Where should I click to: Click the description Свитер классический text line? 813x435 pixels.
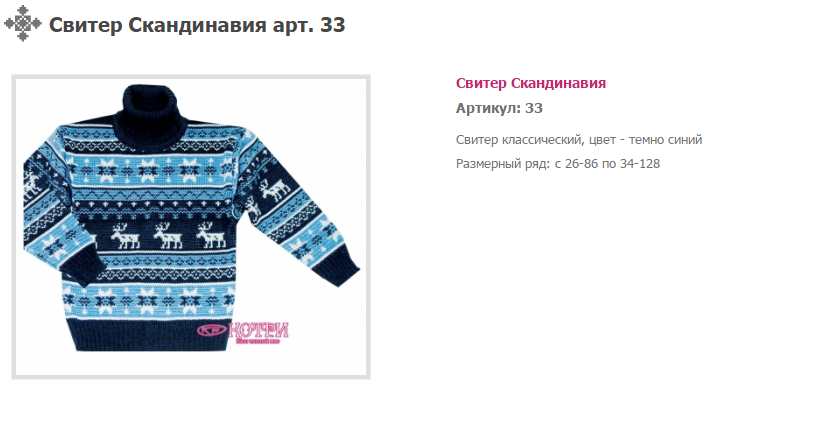579,139
